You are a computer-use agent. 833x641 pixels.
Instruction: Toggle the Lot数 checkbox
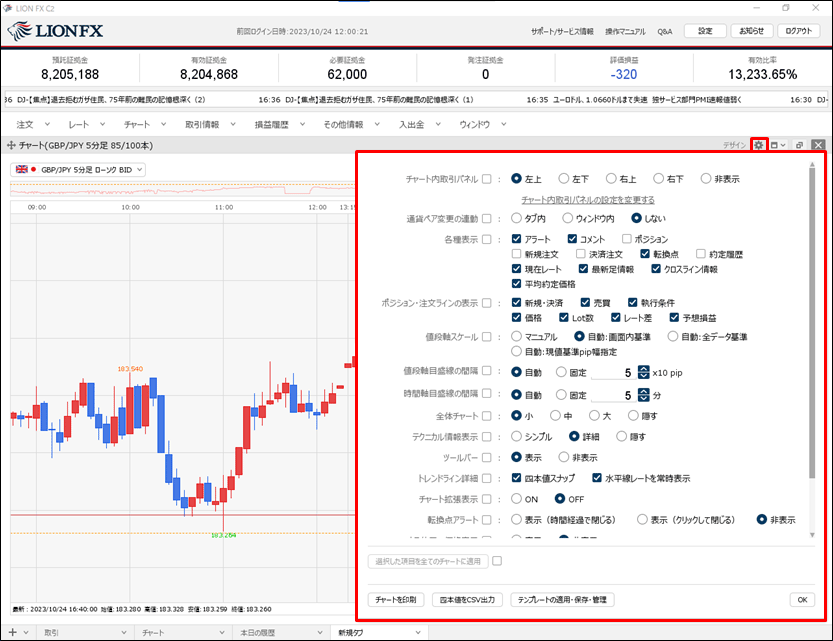tap(564, 318)
